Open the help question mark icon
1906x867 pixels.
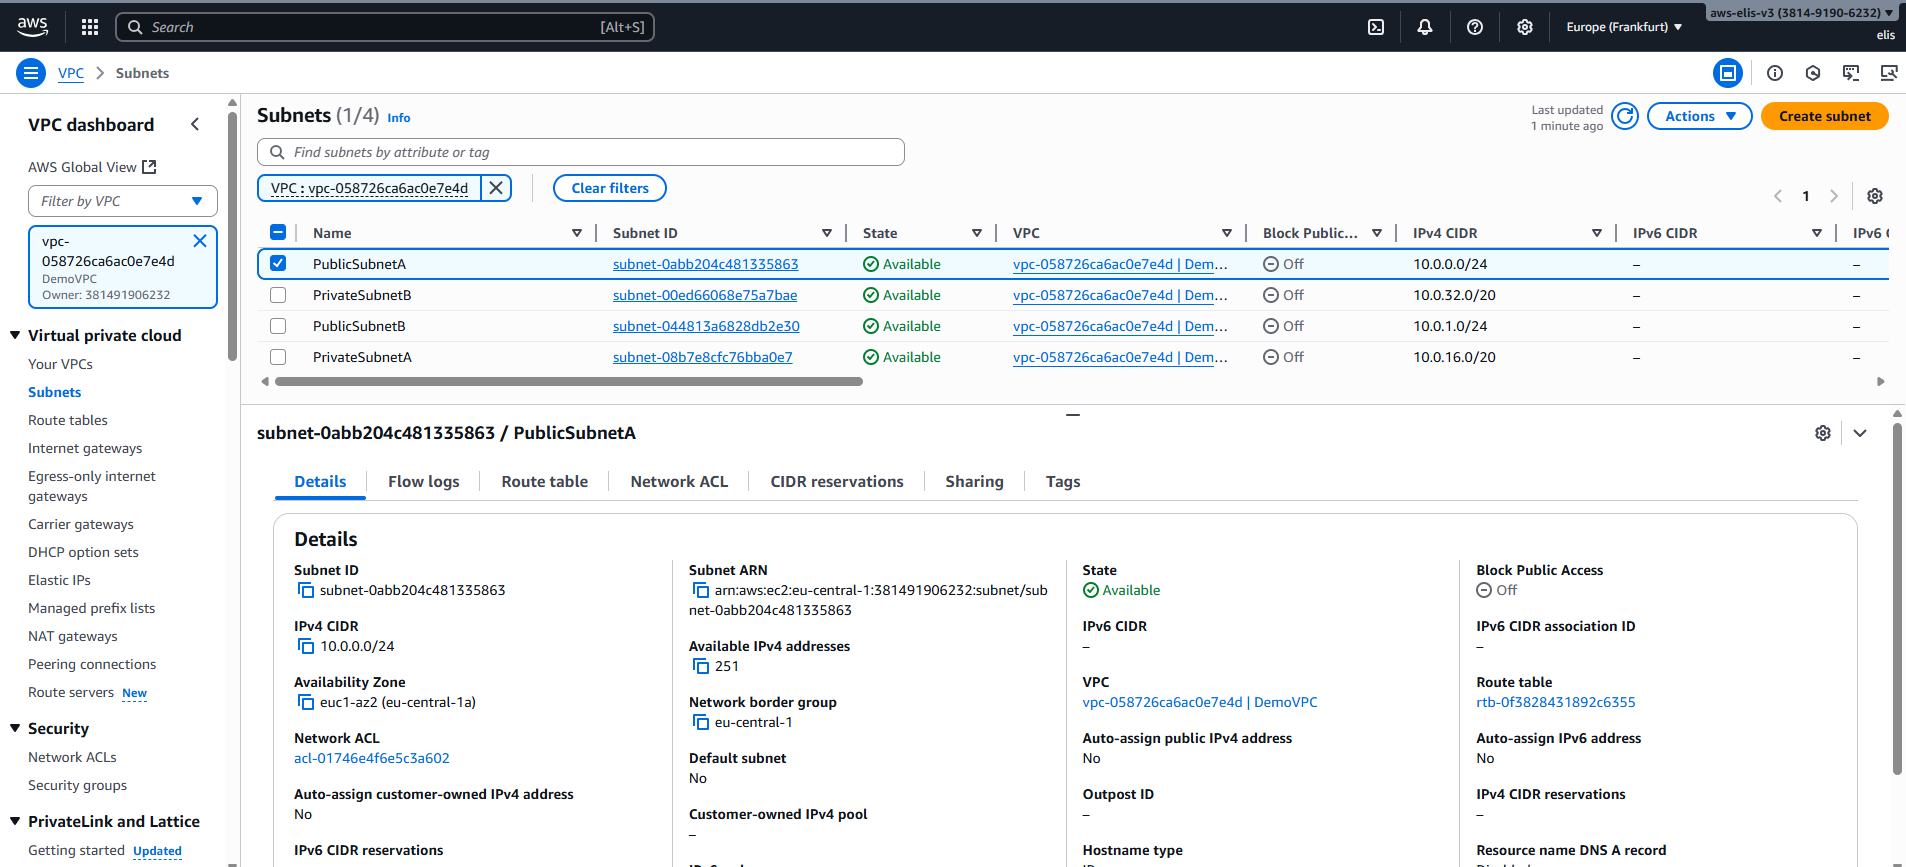[1475, 27]
